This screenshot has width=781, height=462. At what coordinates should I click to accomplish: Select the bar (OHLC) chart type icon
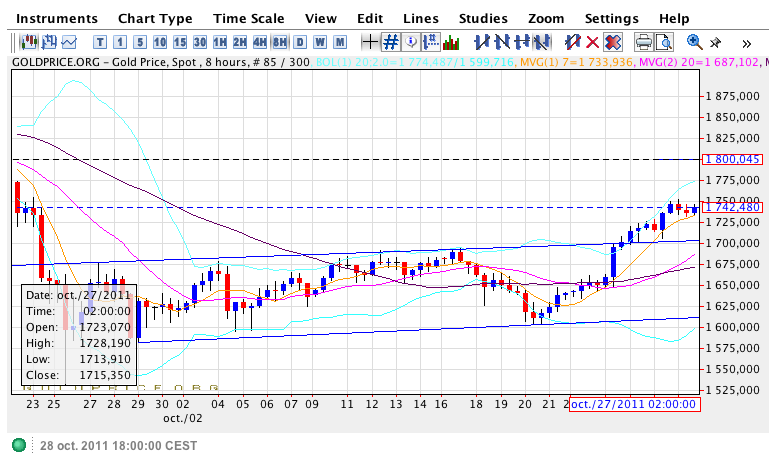49,42
